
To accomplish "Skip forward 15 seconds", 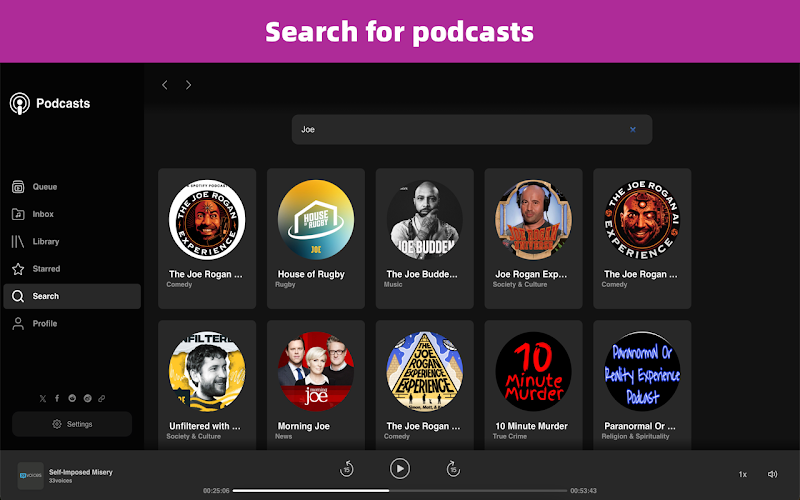I will [453, 468].
